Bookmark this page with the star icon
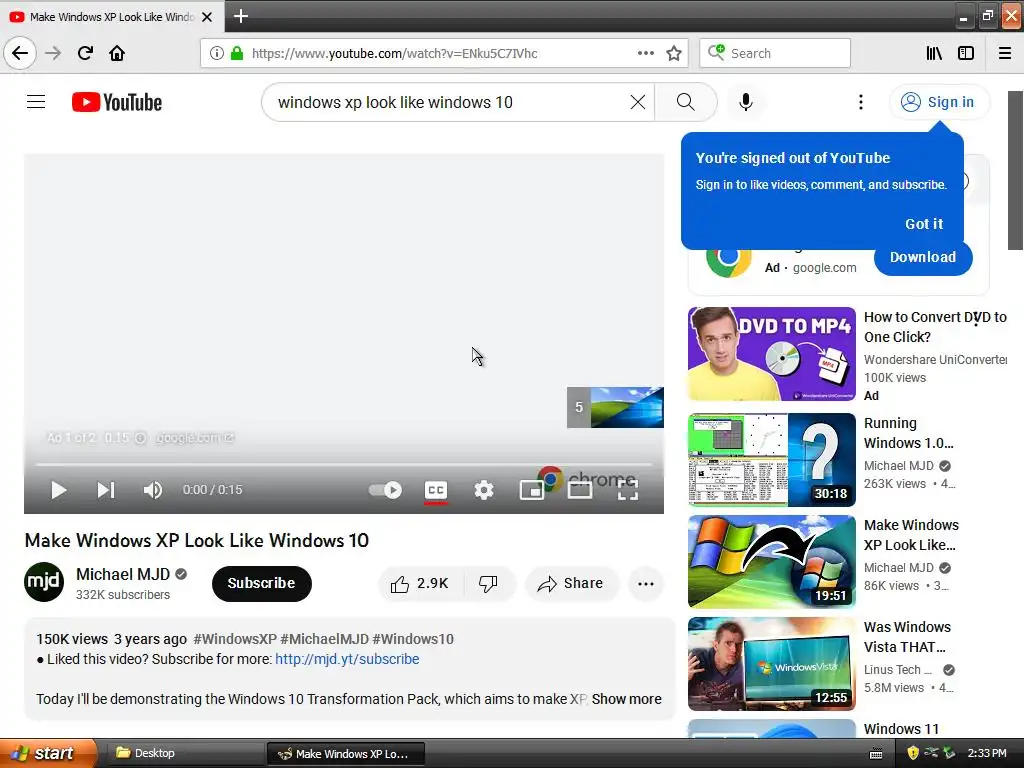The width and height of the screenshot is (1024, 768). 674,53
